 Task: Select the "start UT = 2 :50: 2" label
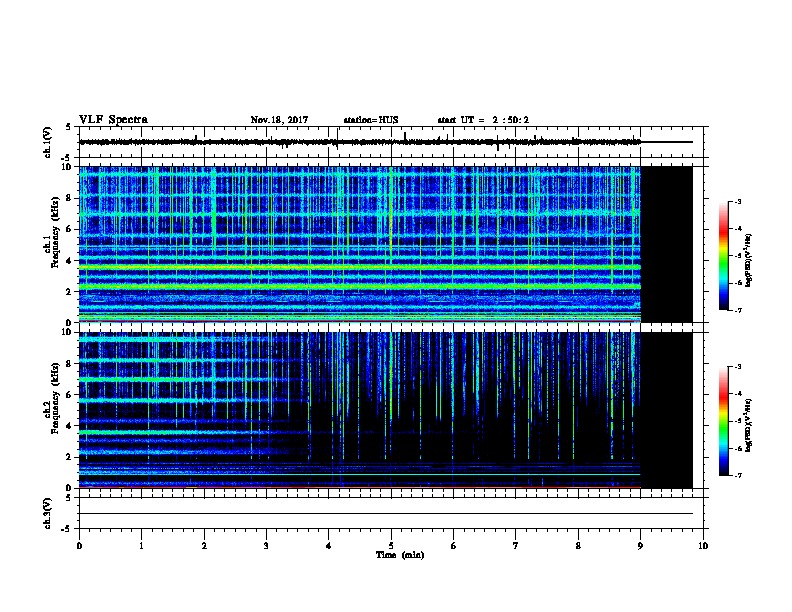coord(483,120)
